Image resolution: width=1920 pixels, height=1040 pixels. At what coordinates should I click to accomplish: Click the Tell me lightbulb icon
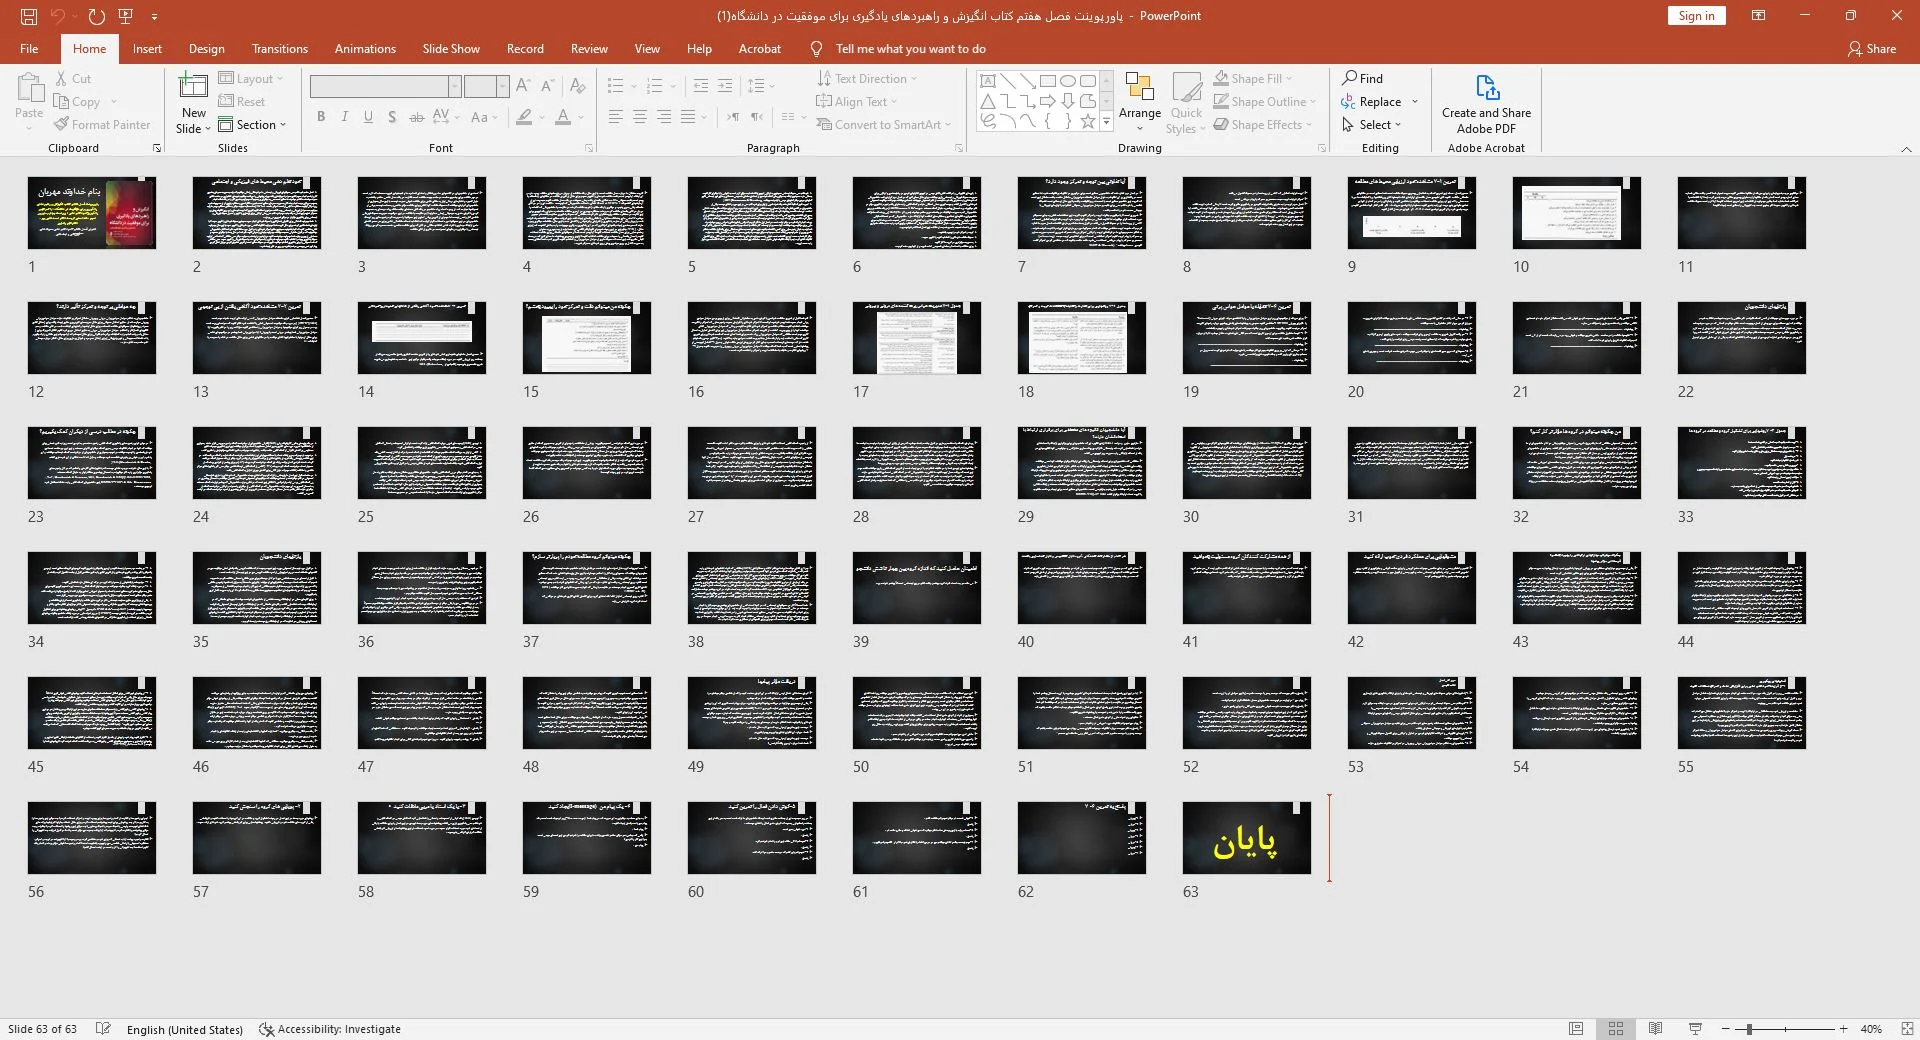pos(816,49)
